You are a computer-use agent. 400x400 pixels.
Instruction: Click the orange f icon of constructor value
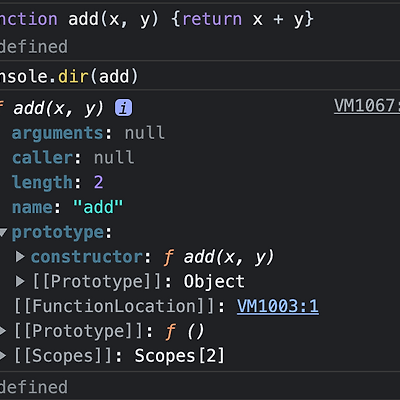pyautogui.click(x=169, y=257)
